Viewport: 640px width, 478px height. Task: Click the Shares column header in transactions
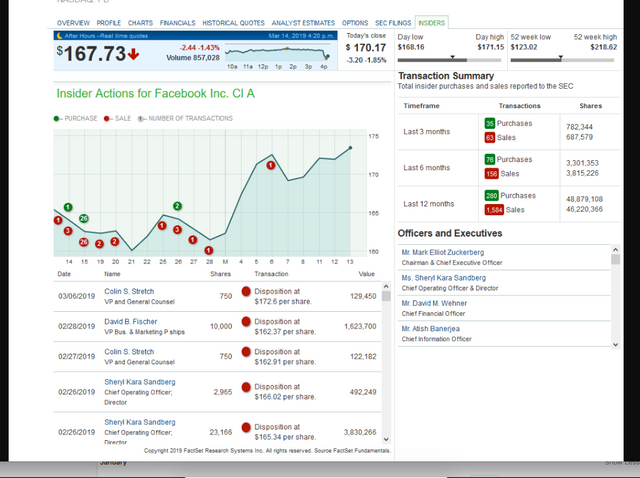(220, 274)
